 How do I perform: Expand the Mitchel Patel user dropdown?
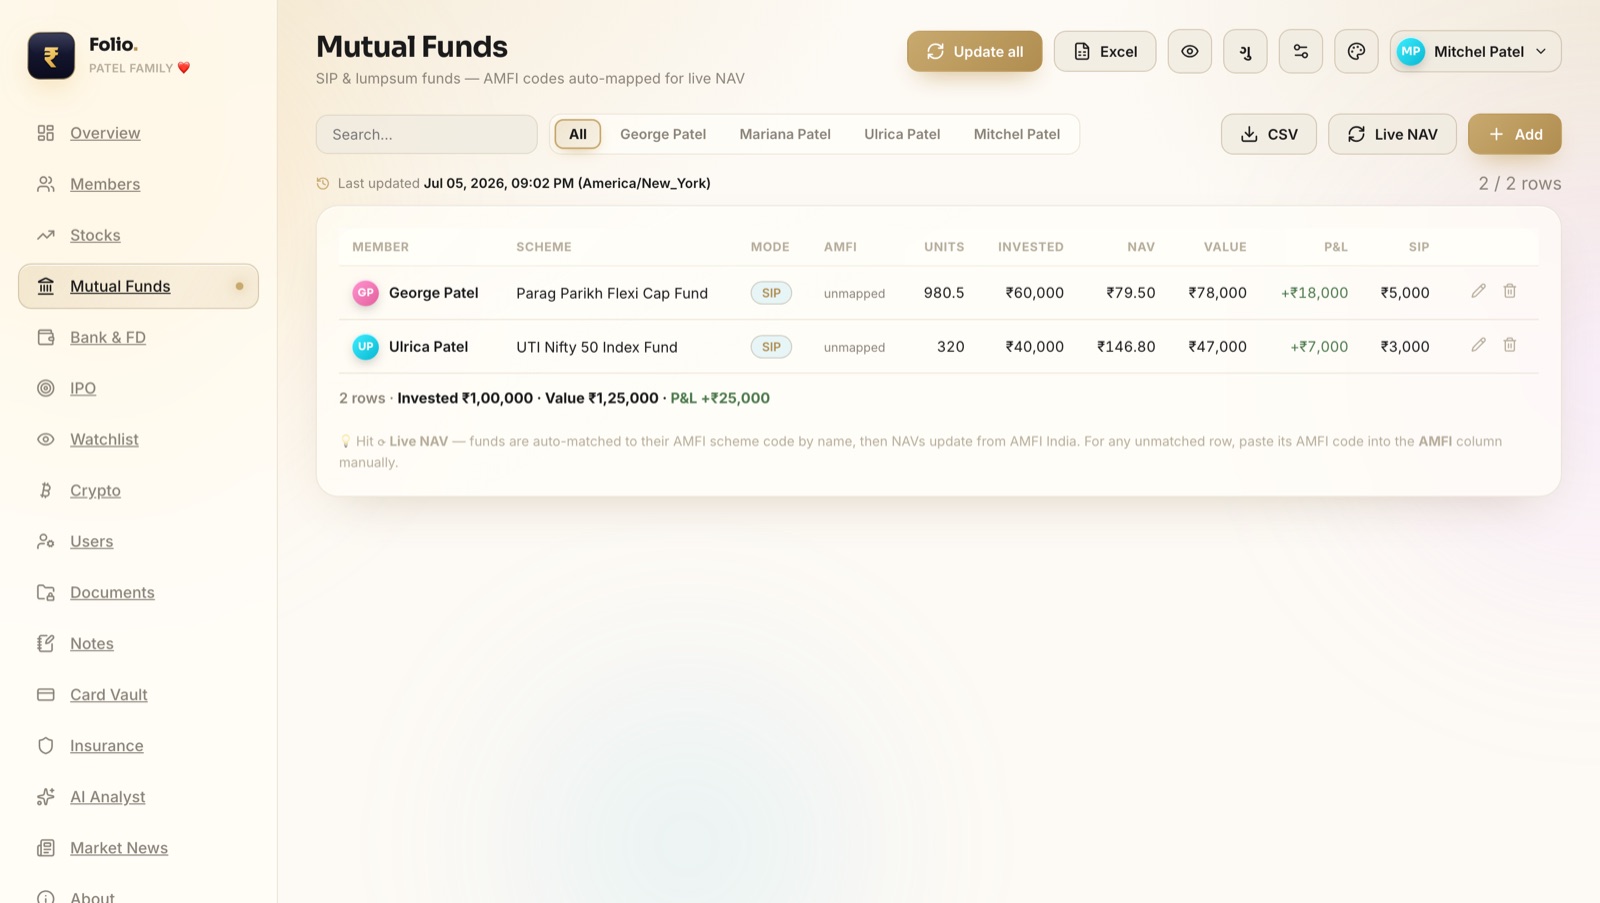[x=1475, y=51]
